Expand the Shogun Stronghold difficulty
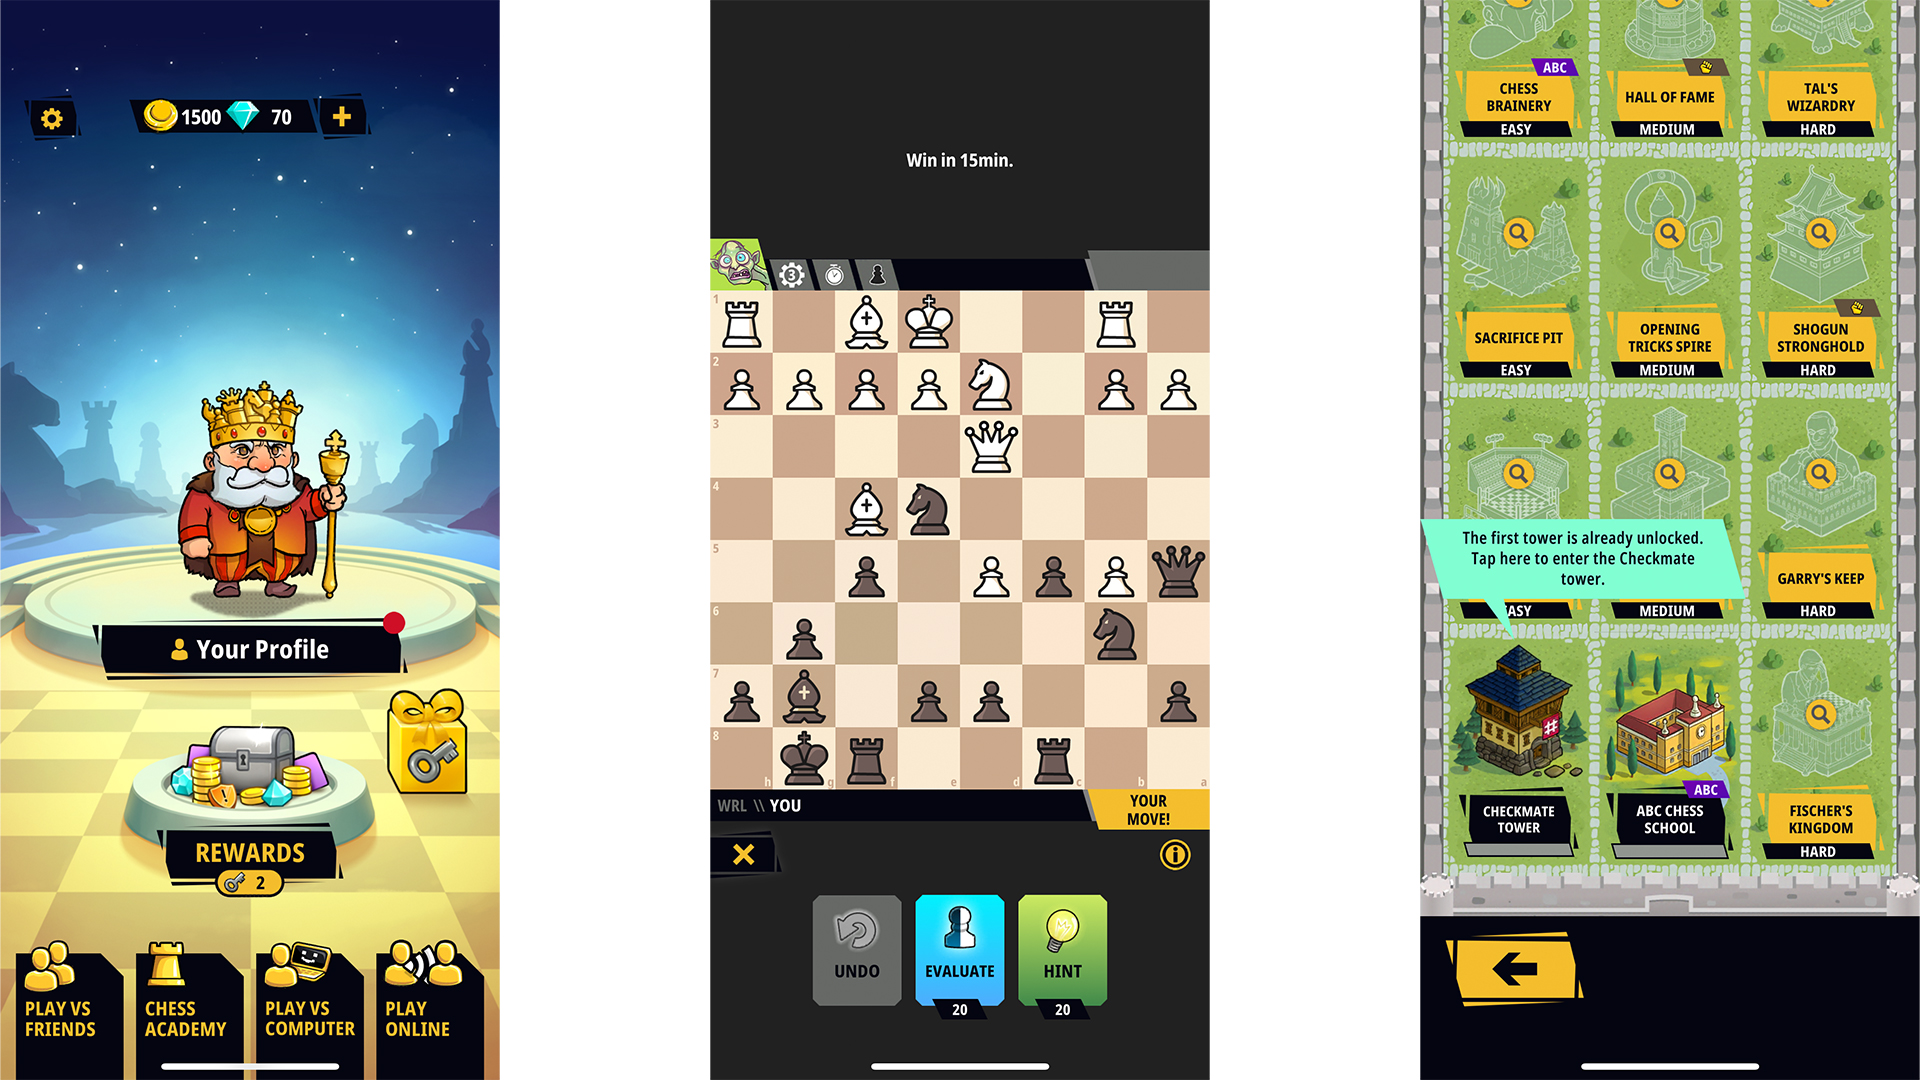 click(1817, 371)
